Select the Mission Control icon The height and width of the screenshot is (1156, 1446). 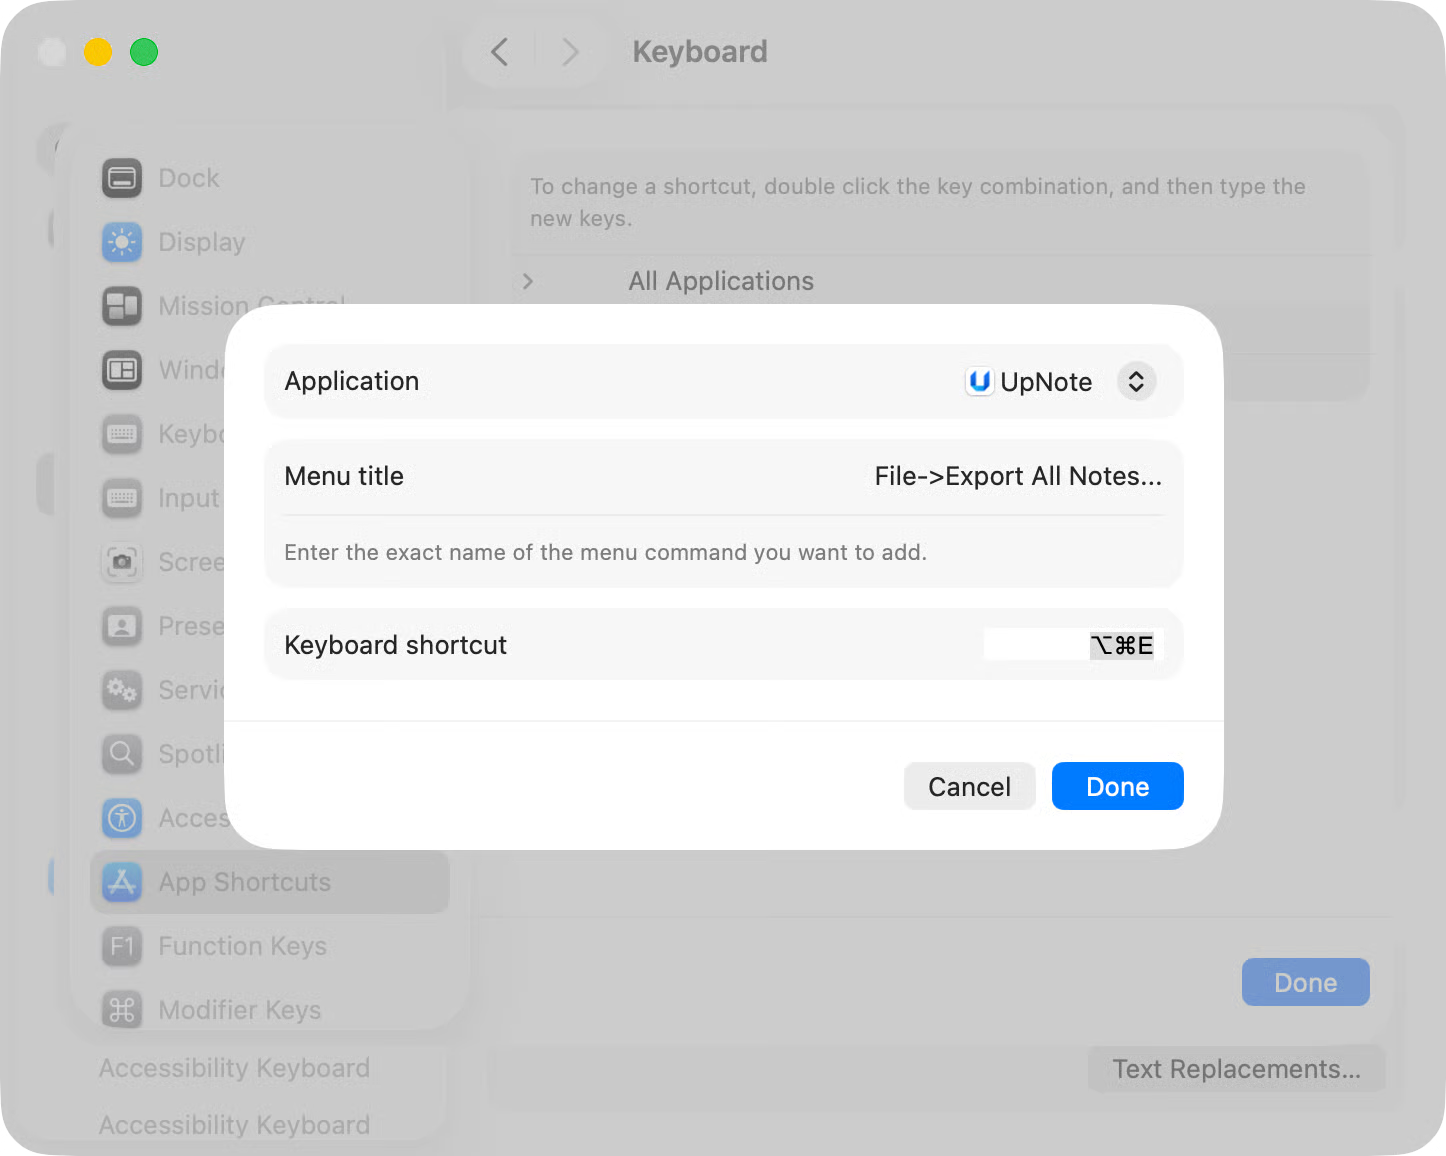point(122,306)
